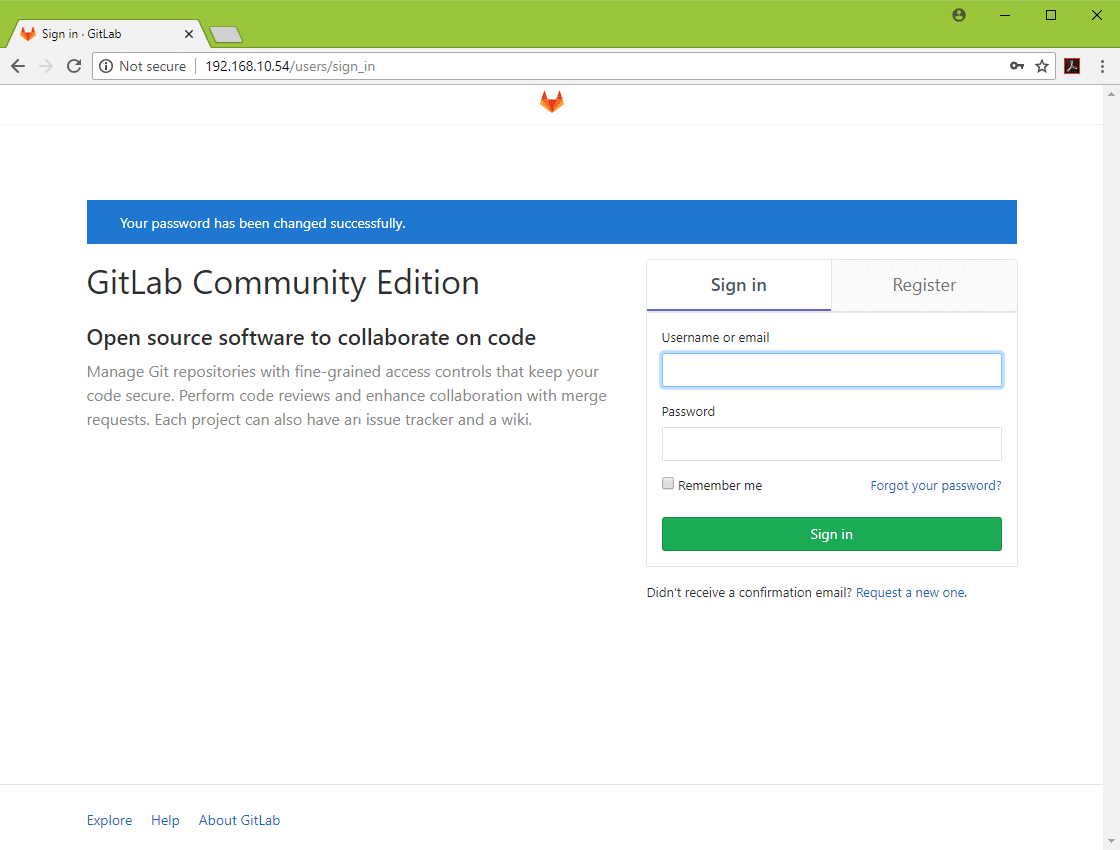
Task: Click the green Sign in button
Action: pyautogui.click(x=831, y=534)
